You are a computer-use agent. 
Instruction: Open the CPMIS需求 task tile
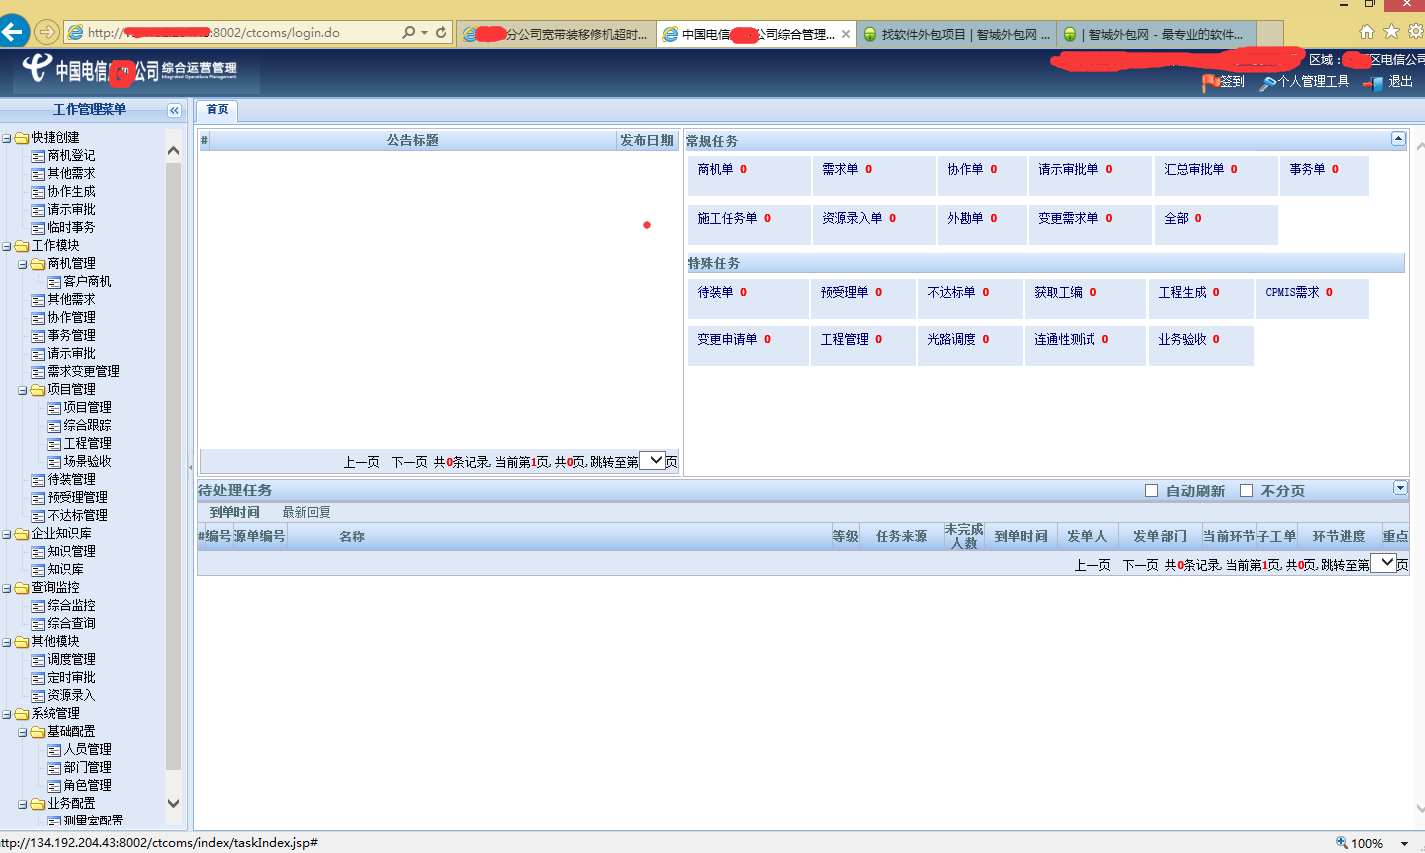(x=1312, y=299)
